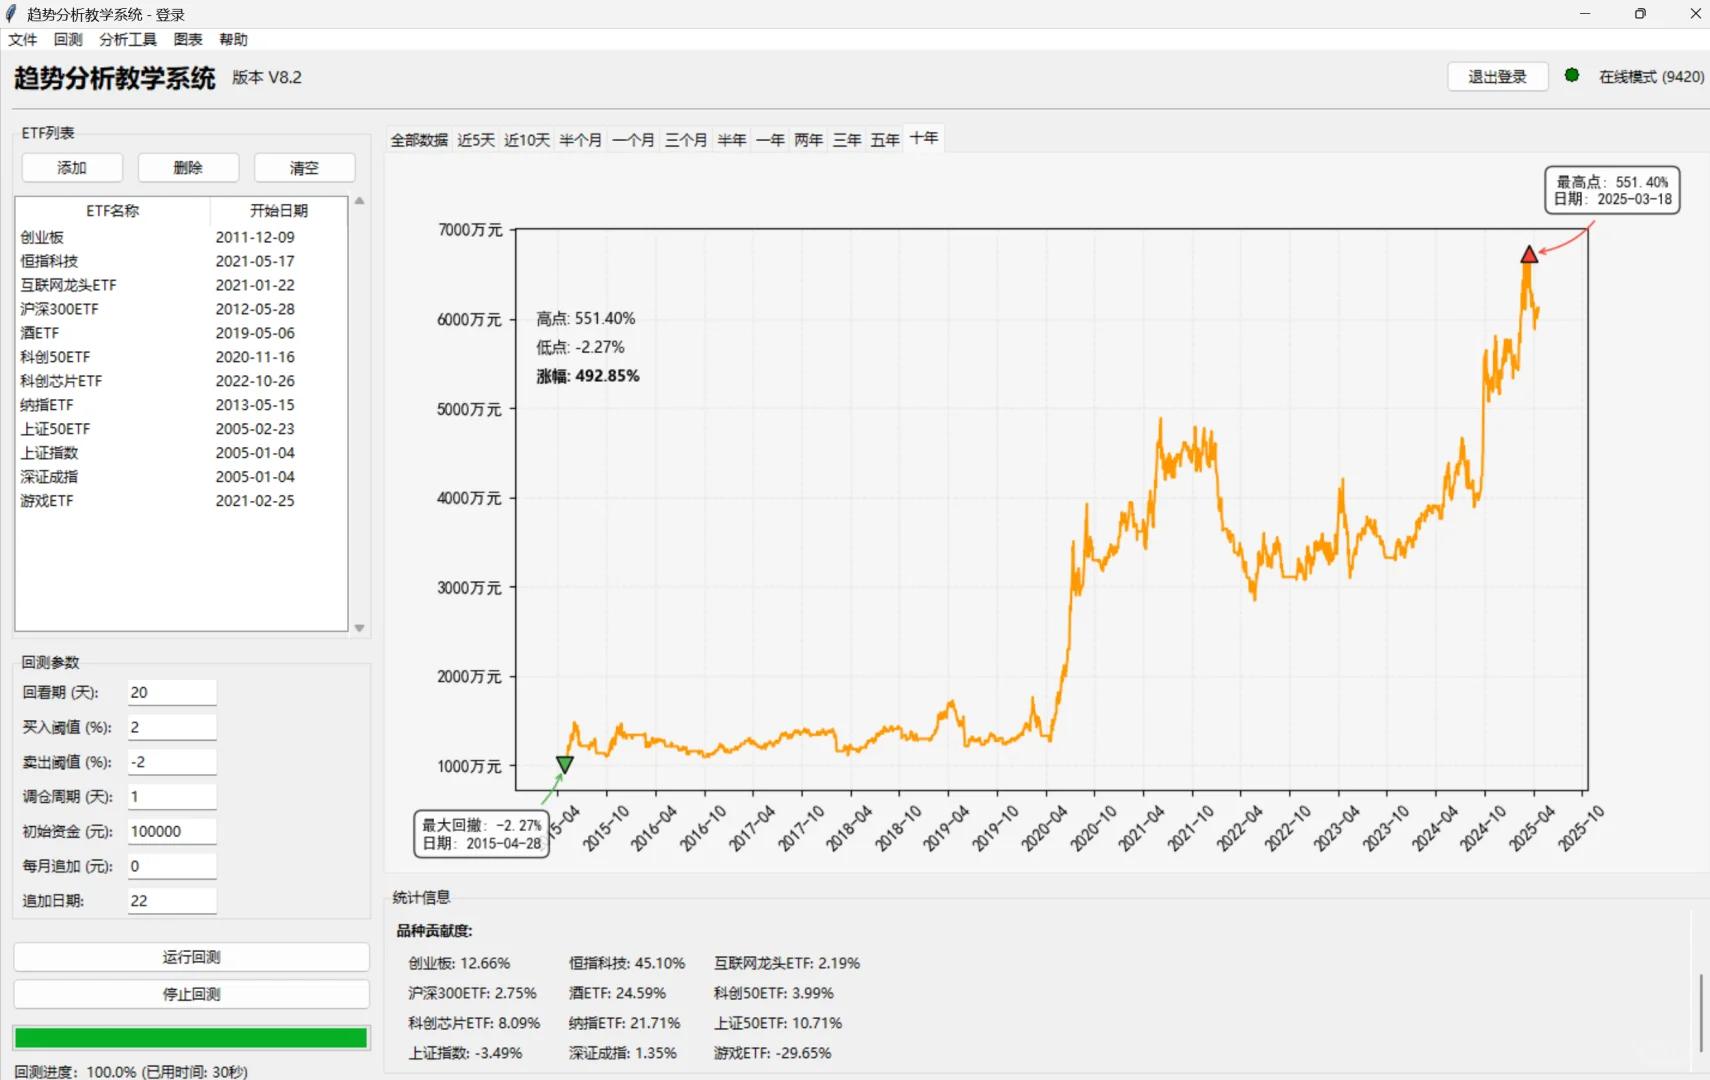
Task: Switch to the 半年 tab
Action: [x=732, y=140]
